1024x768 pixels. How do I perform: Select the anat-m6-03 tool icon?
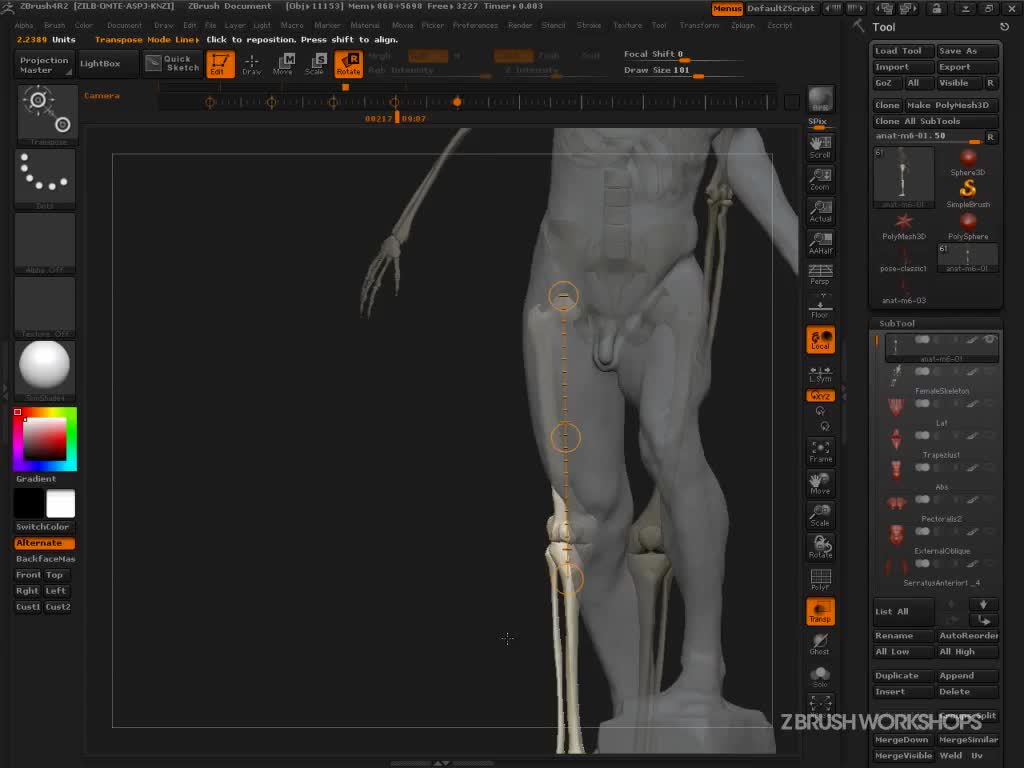click(904, 291)
